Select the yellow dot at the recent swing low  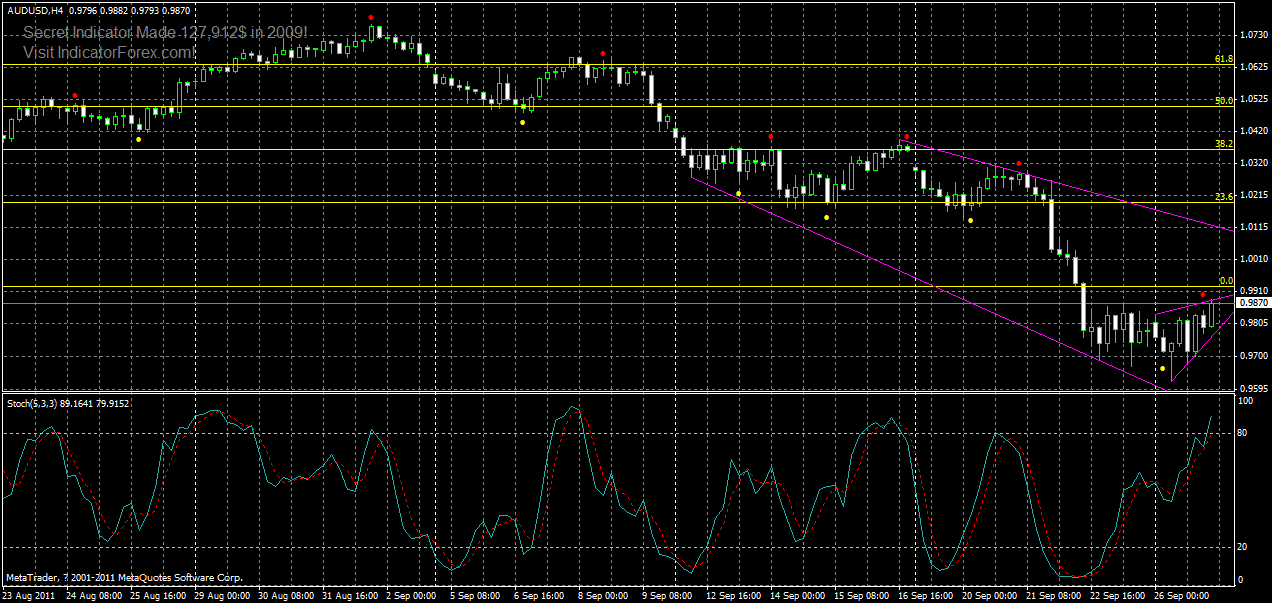pyautogui.click(x=1162, y=369)
